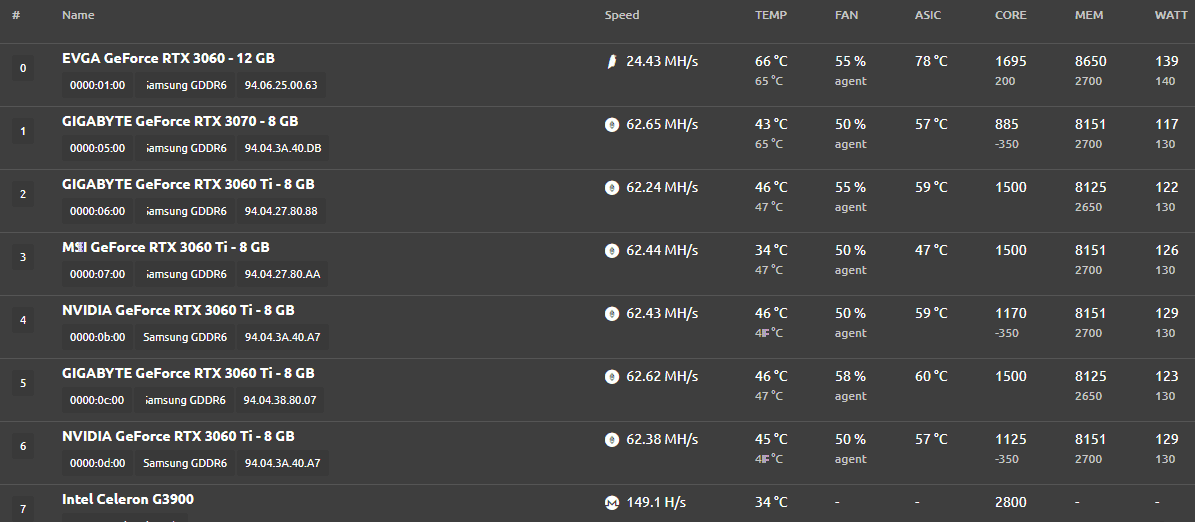Click the Ethereum icon beside 62.44 MH/s
The height and width of the screenshot is (522, 1195).
(611, 251)
